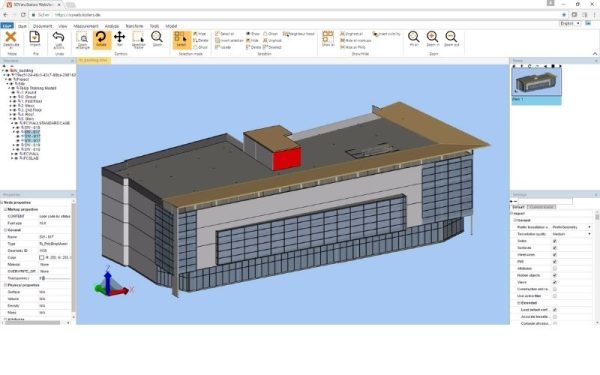This screenshot has height=375, width=600.
Task: Click the Ghost selection button
Action: (x=271, y=34)
